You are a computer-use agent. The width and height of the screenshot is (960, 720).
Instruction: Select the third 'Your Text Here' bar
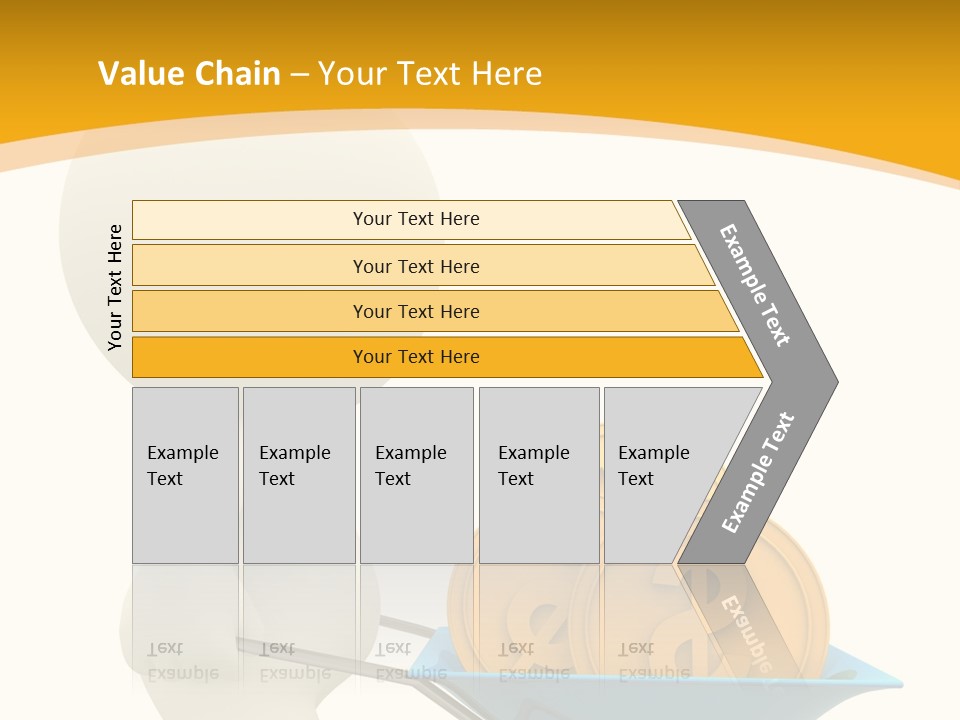[x=416, y=311]
